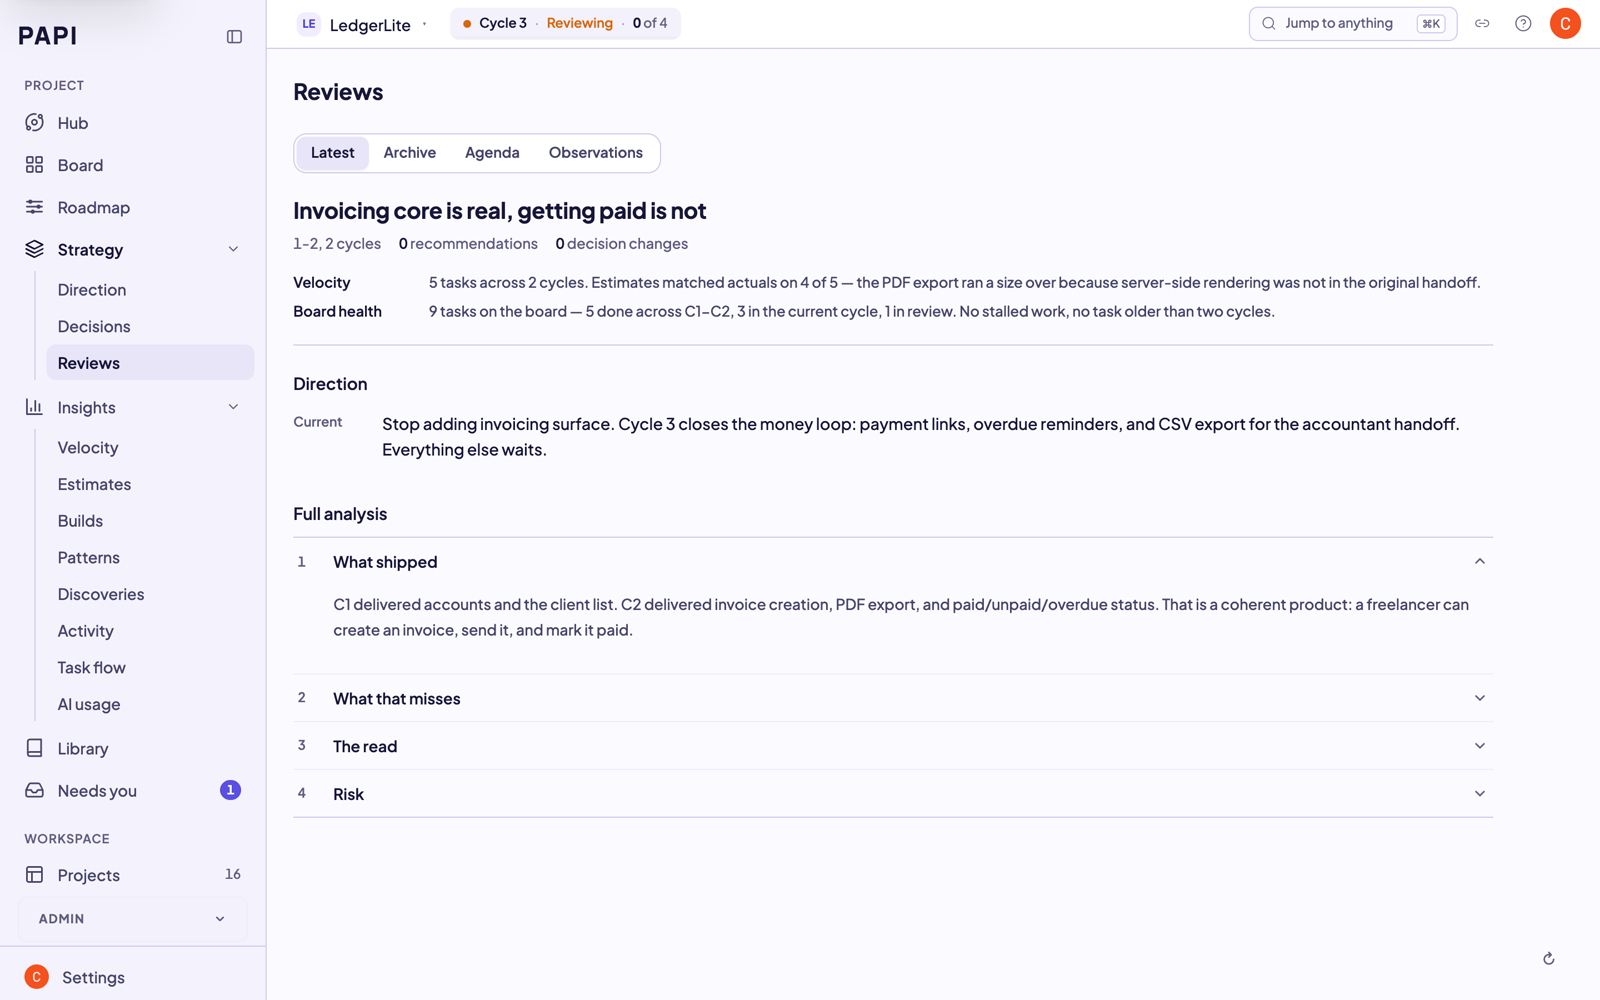Expand the ADMIN dropdown
The height and width of the screenshot is (1000, 1600).
(133, 918)
